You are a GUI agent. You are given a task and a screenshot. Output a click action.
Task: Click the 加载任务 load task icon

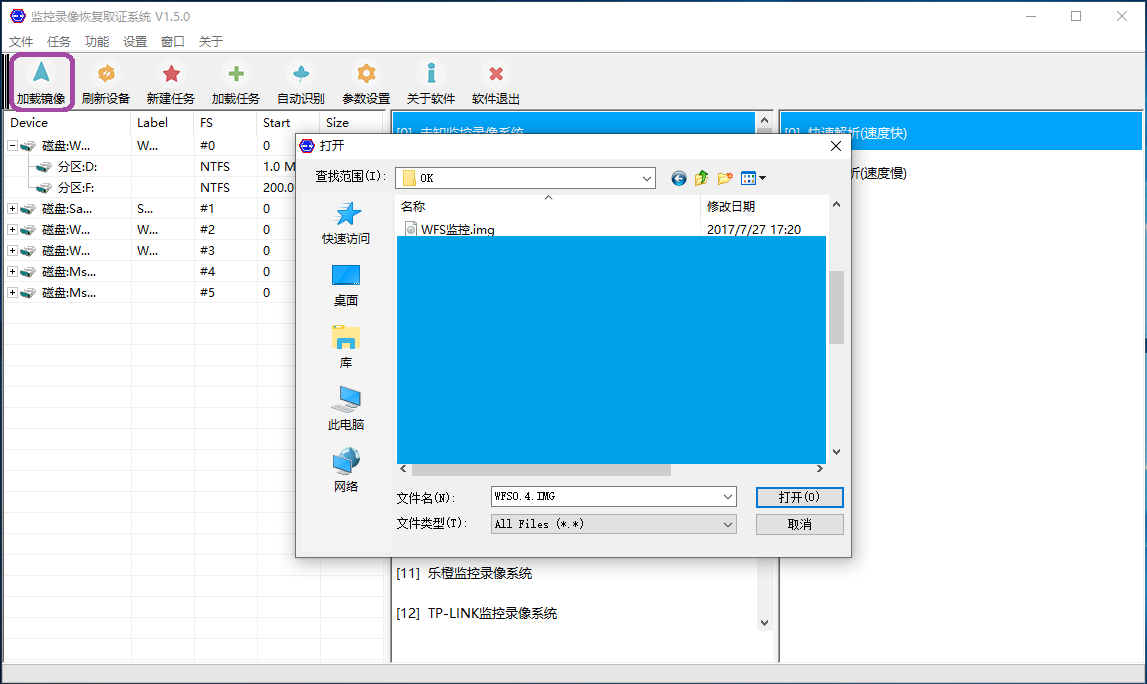pos(235,74)
